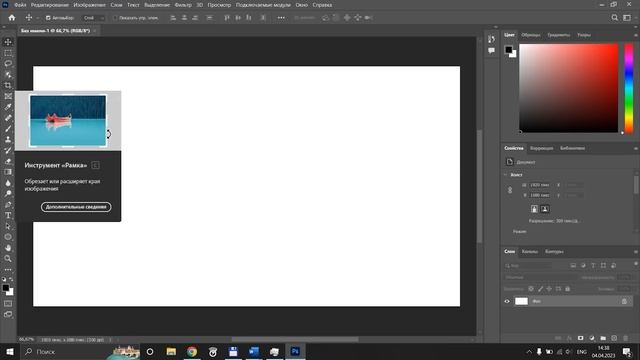Click the Дополнительные сведения button
The height and width of the screenshot is (360, 640).
pyautogui.click(x=76, y=207)
